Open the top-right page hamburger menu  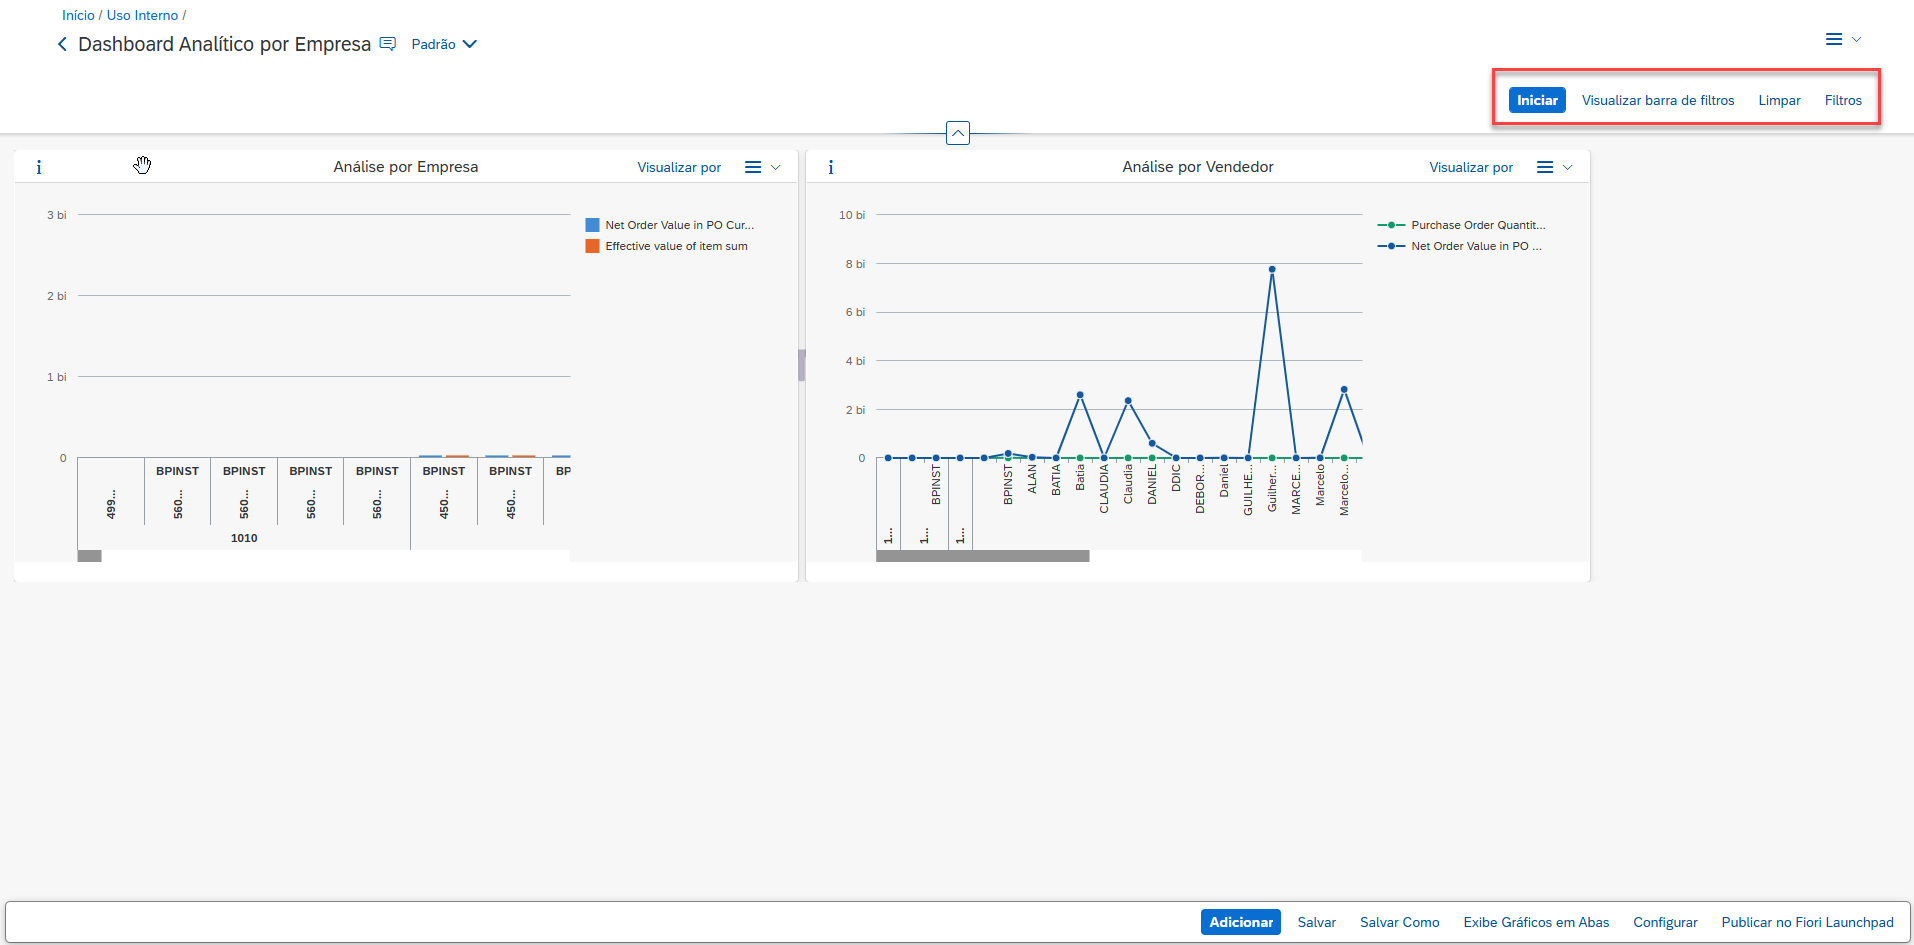[1834, 39]
